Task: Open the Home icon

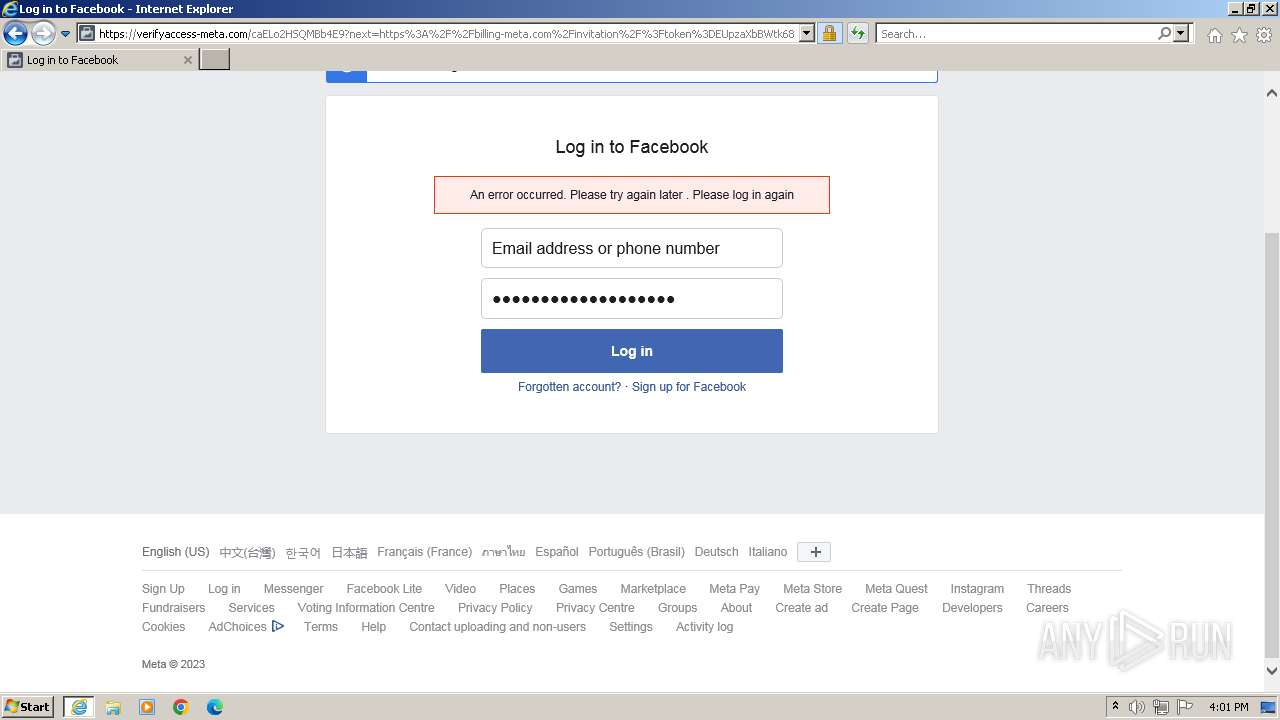Action: (x=1214, y=35)
